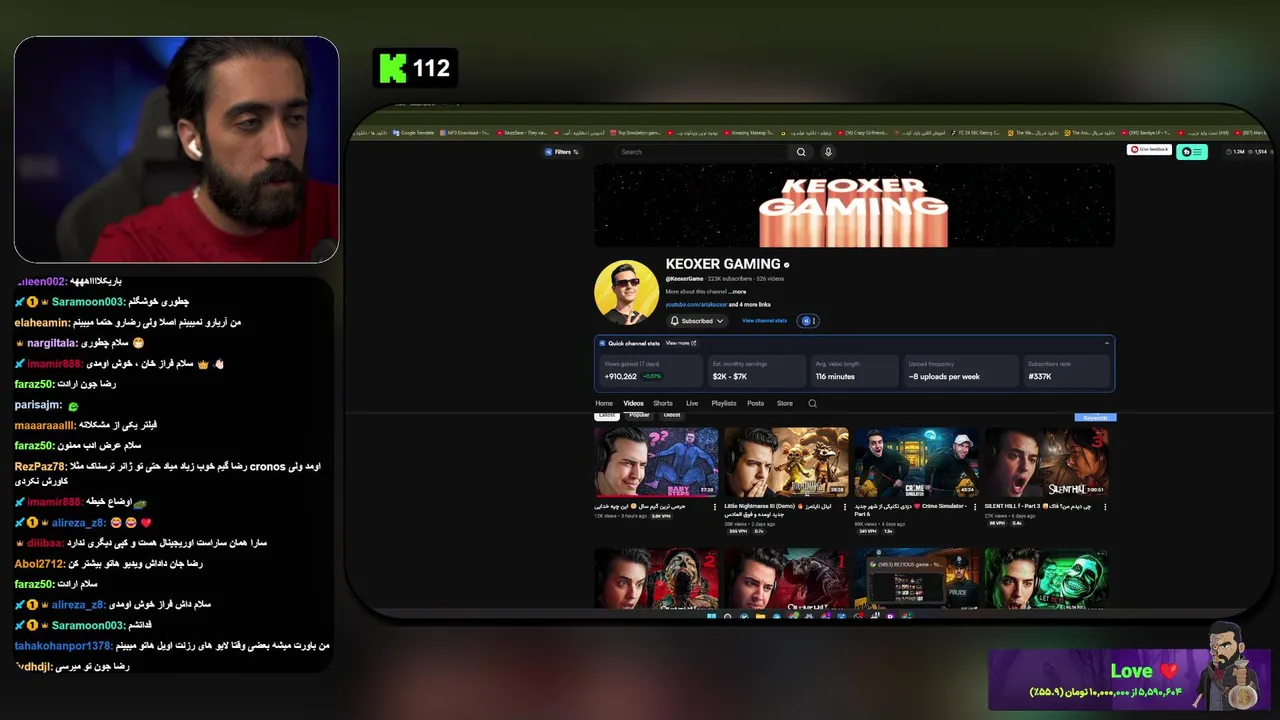Select the Latest sort chip
This screenshot has width=1280, height=720.
[x=607, y=415]
